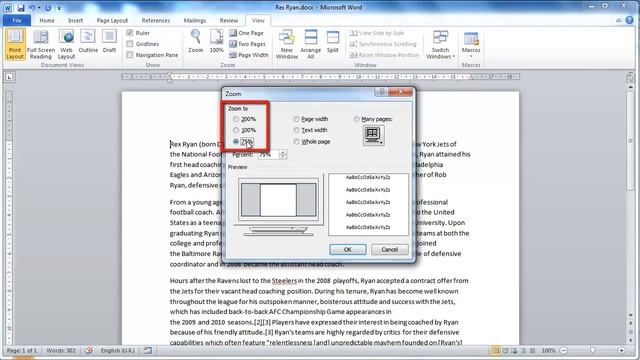Click the Arrange All ribbon button
Viewport: 640px width, 360px height.
point(311,44)
